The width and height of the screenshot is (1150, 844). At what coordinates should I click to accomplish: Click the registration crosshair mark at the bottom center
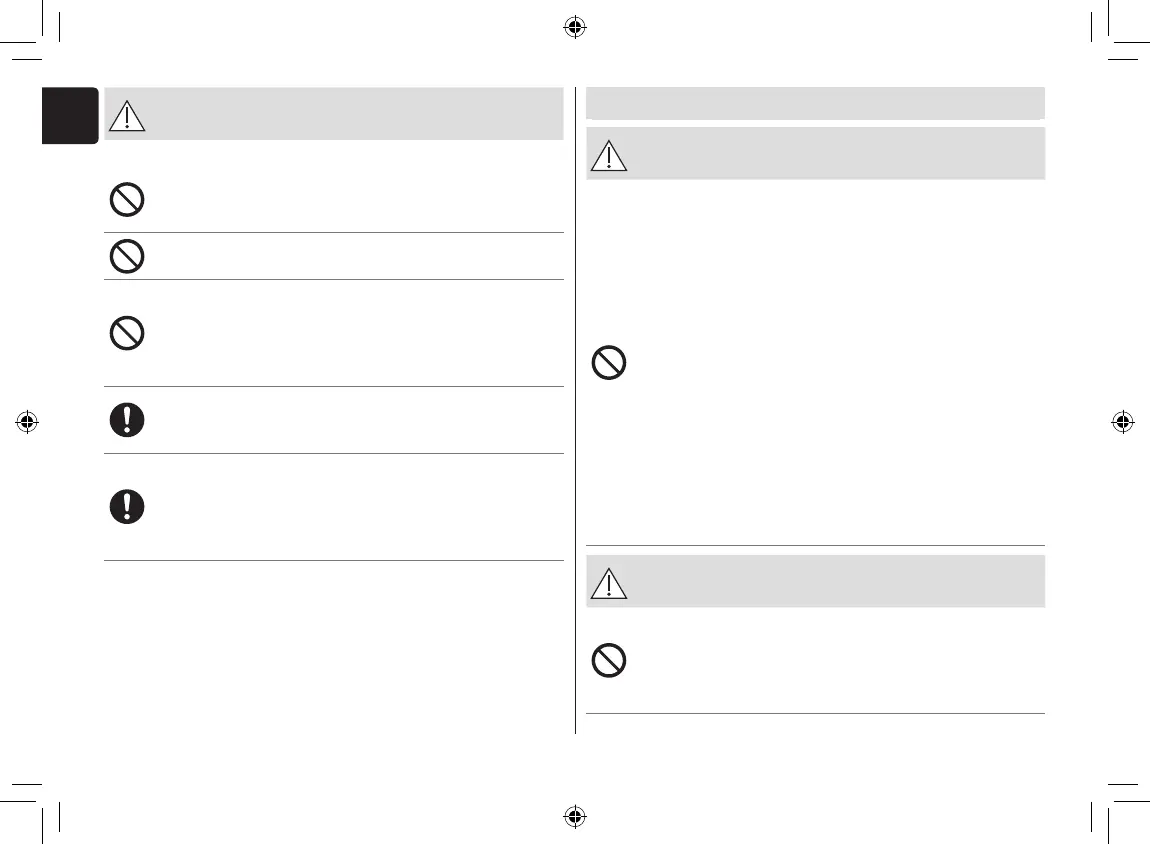pyautogui.click(x=574, y=816)
